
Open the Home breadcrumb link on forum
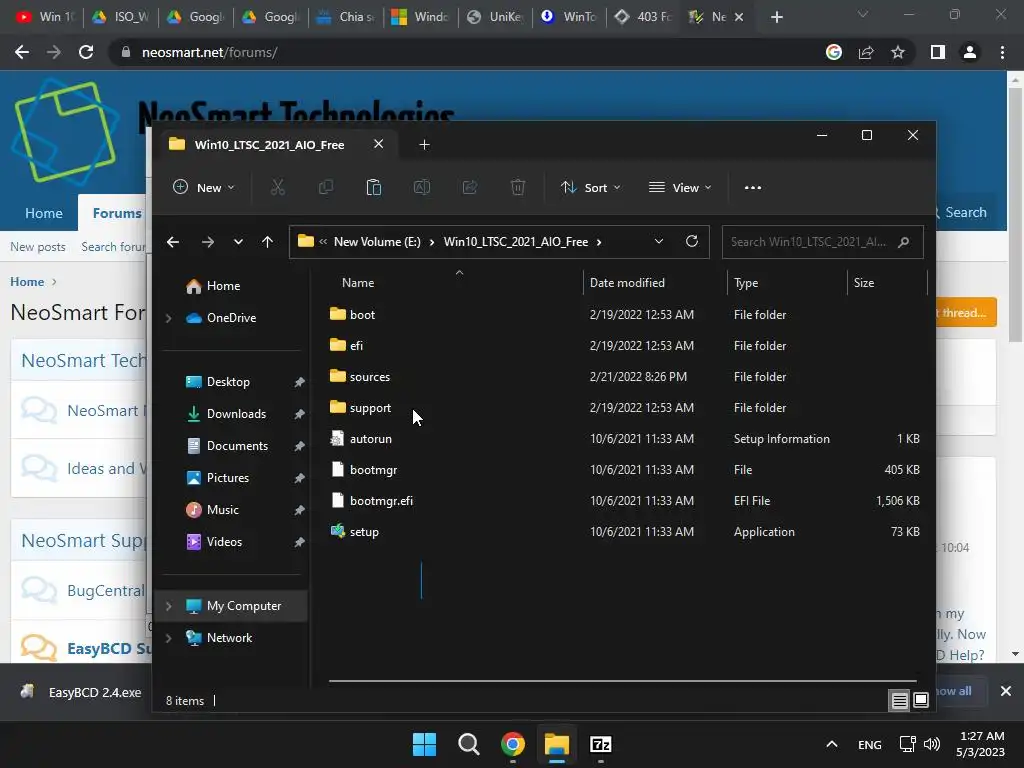pos(27,282)
